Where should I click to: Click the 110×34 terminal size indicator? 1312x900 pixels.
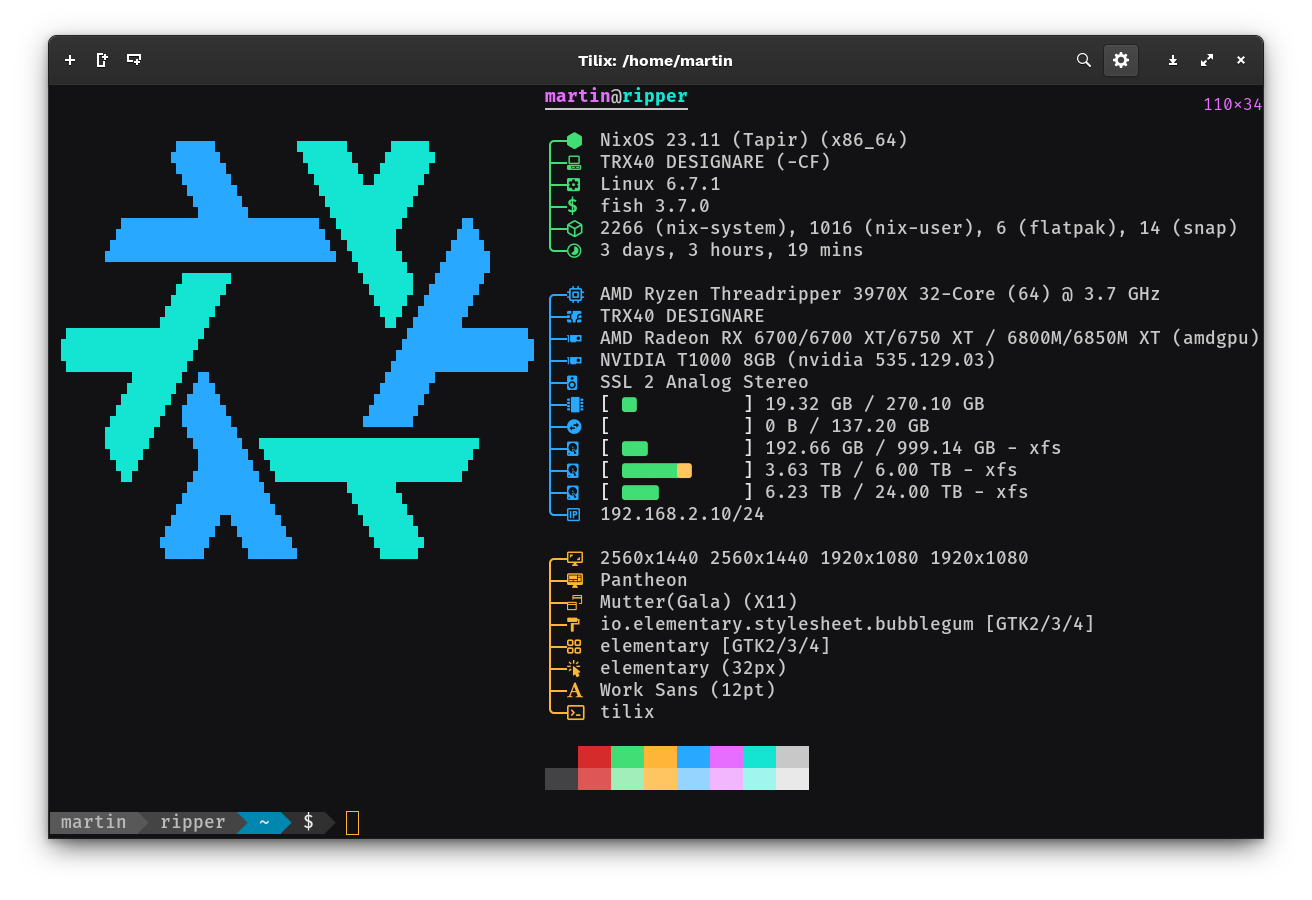point(1232,104)
